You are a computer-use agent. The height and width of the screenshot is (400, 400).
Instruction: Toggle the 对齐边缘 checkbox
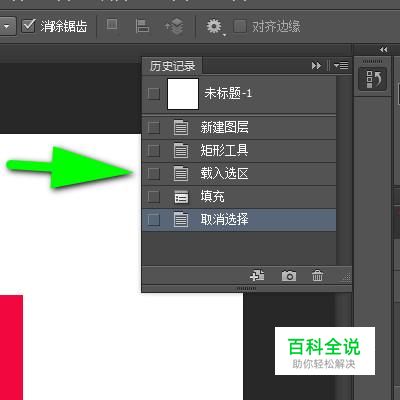[240, 26]
